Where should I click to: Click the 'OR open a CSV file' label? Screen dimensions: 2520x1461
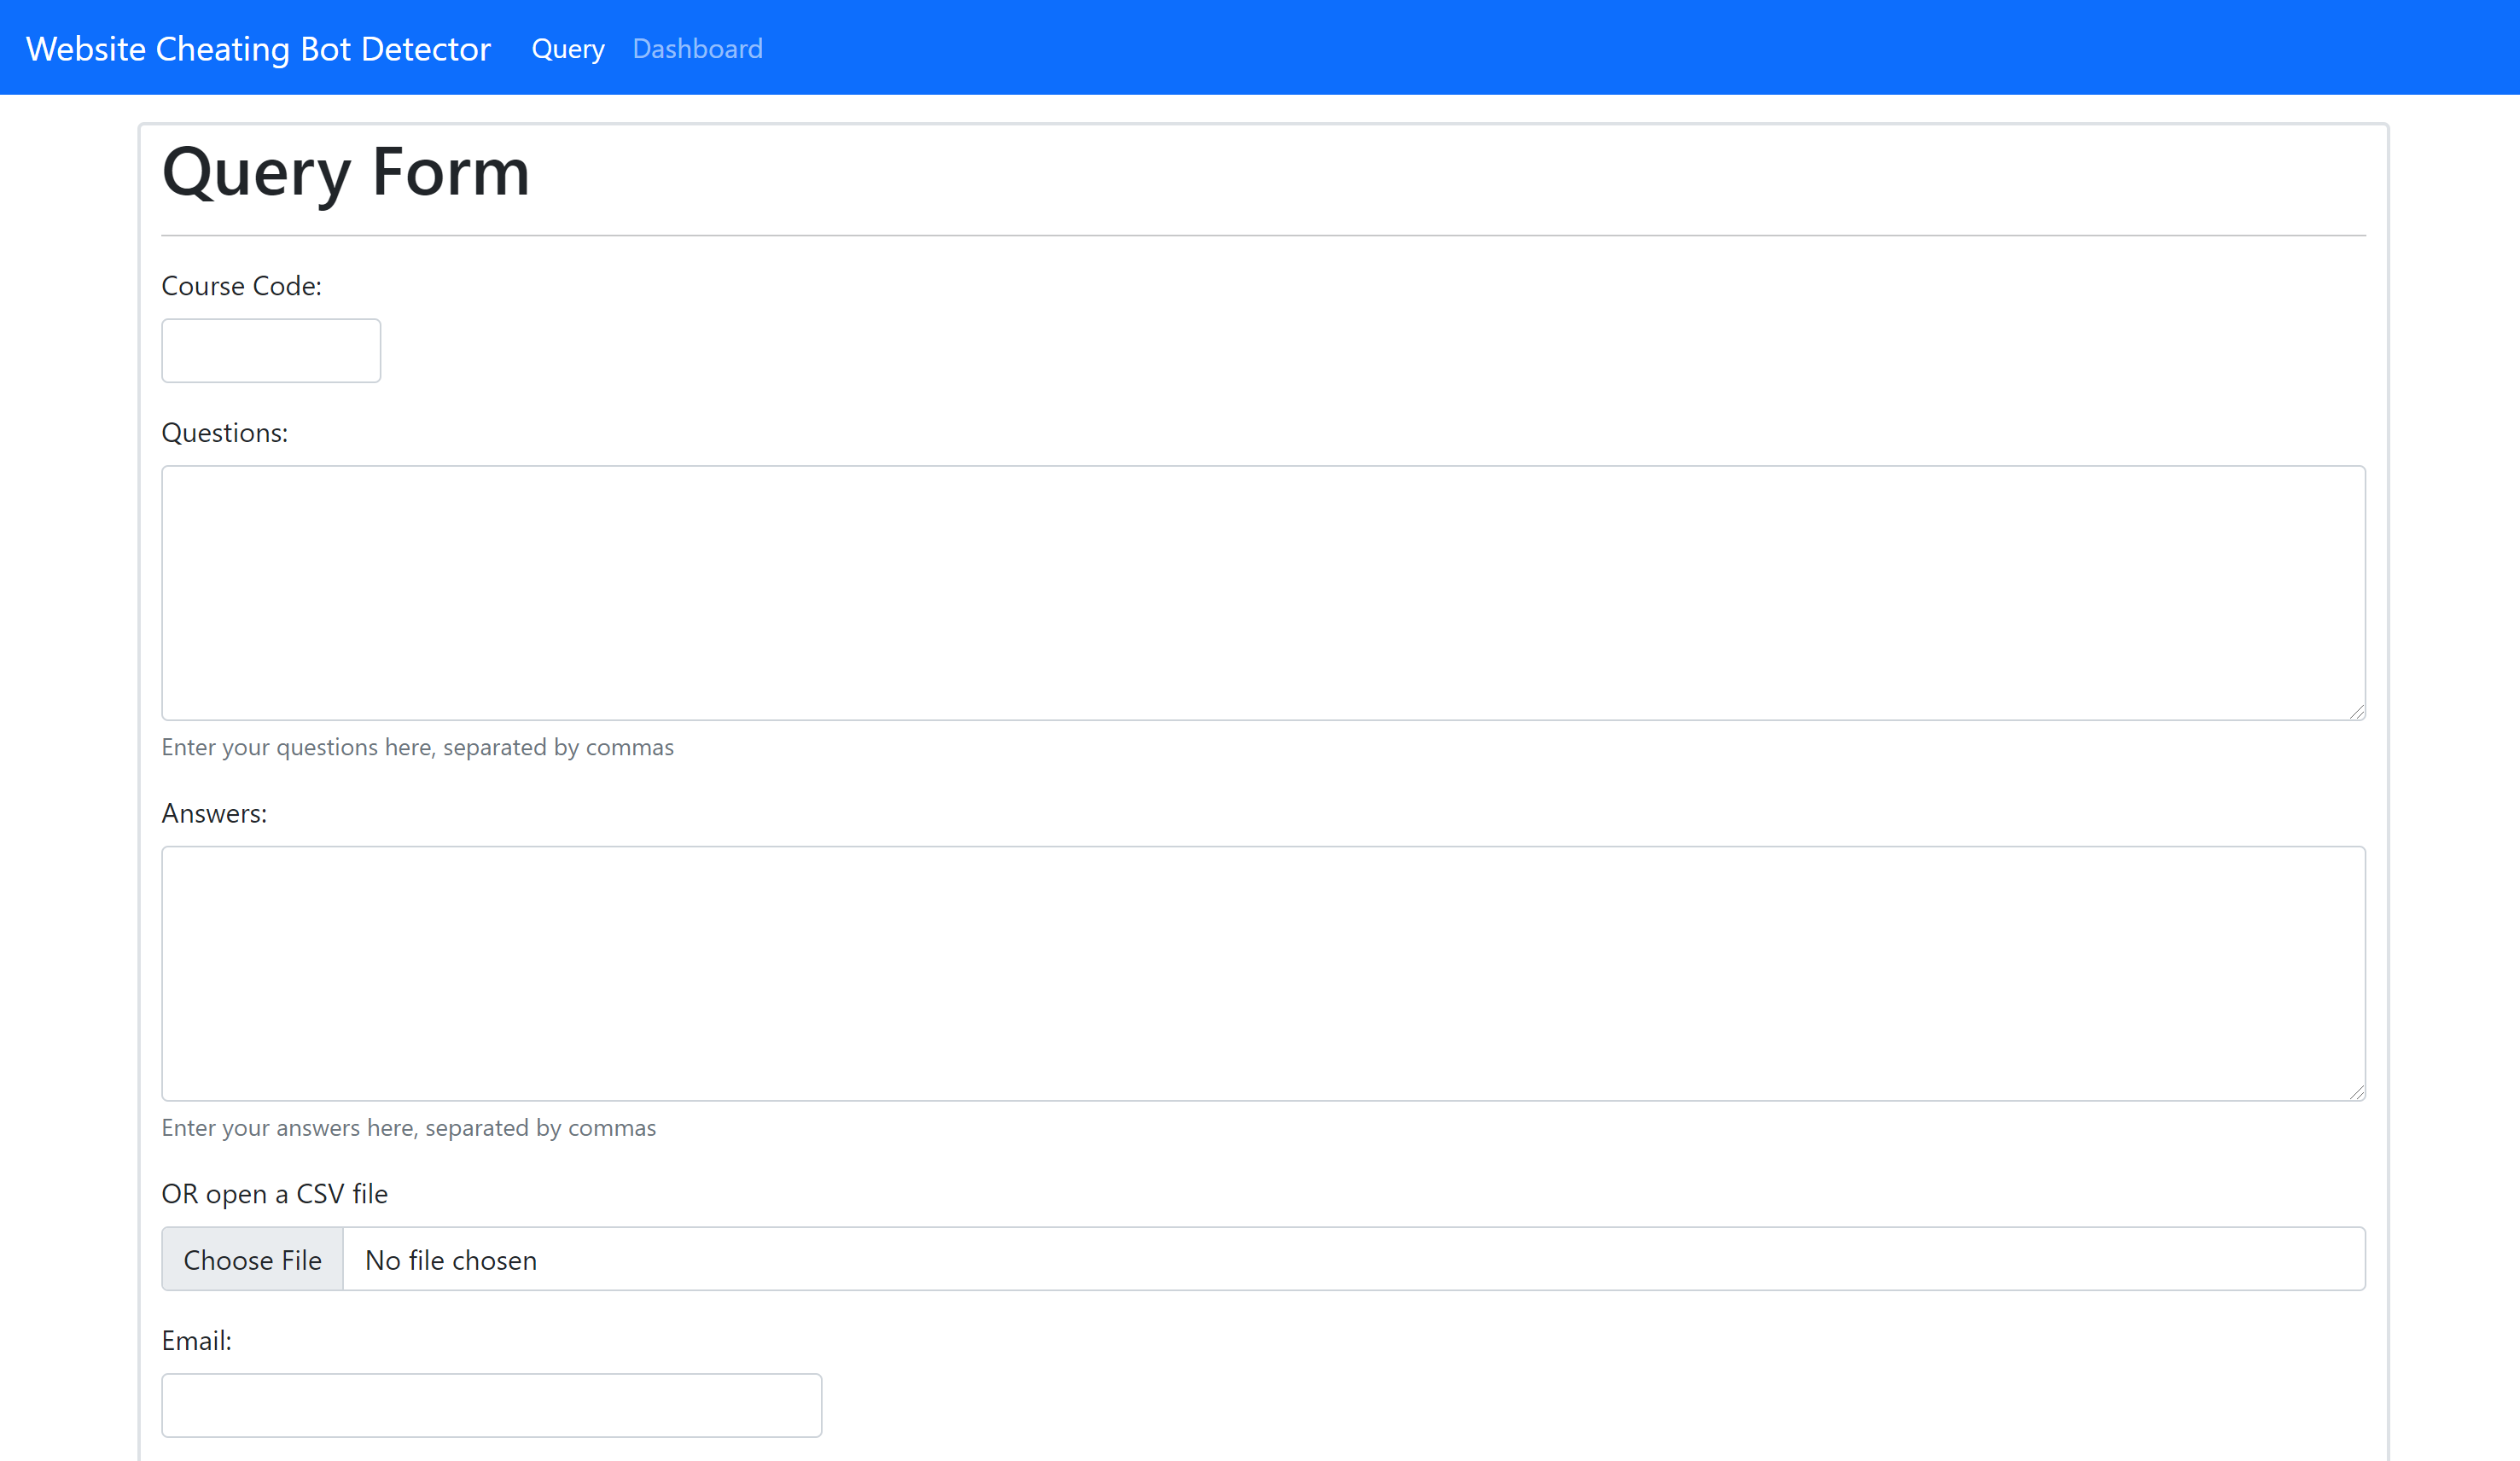click(x=274, y=1193)
